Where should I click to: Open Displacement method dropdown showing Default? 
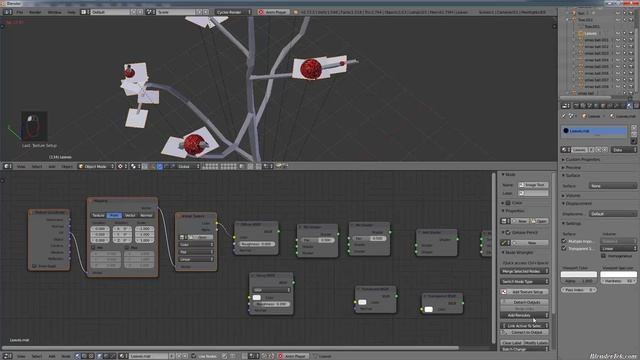tap(613, 214)
